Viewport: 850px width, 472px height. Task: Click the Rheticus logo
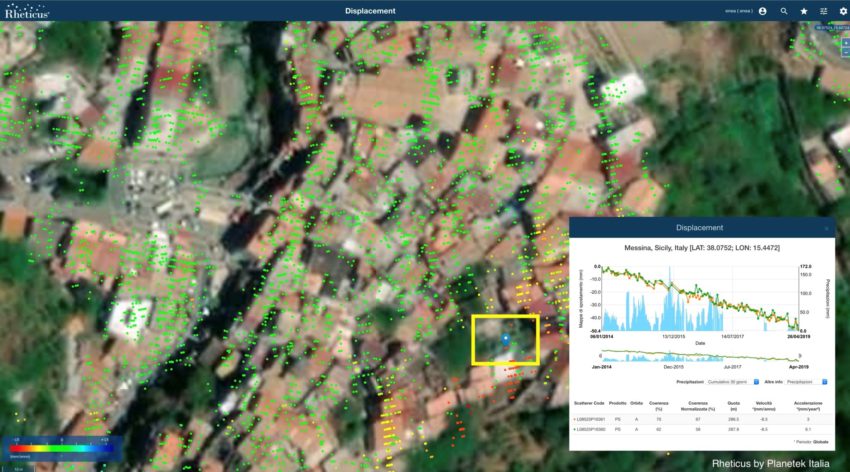click(x=26, y=11)
